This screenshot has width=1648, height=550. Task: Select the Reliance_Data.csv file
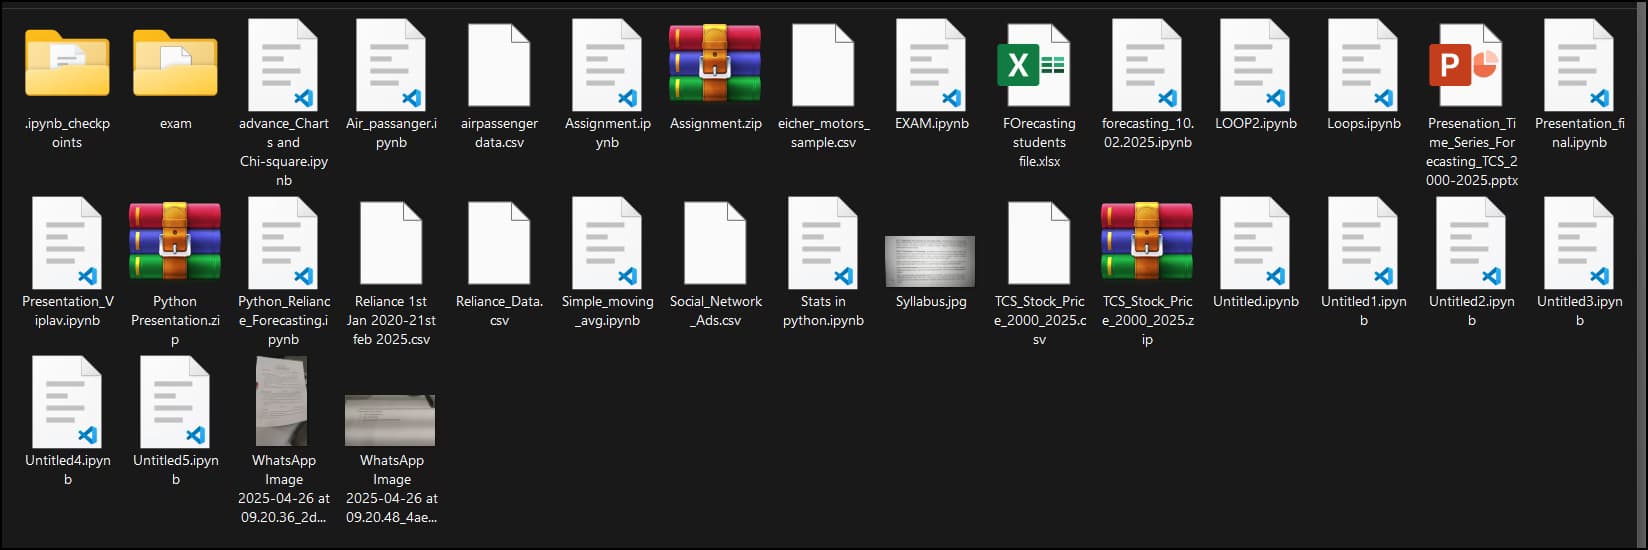[x=499, y=242]
